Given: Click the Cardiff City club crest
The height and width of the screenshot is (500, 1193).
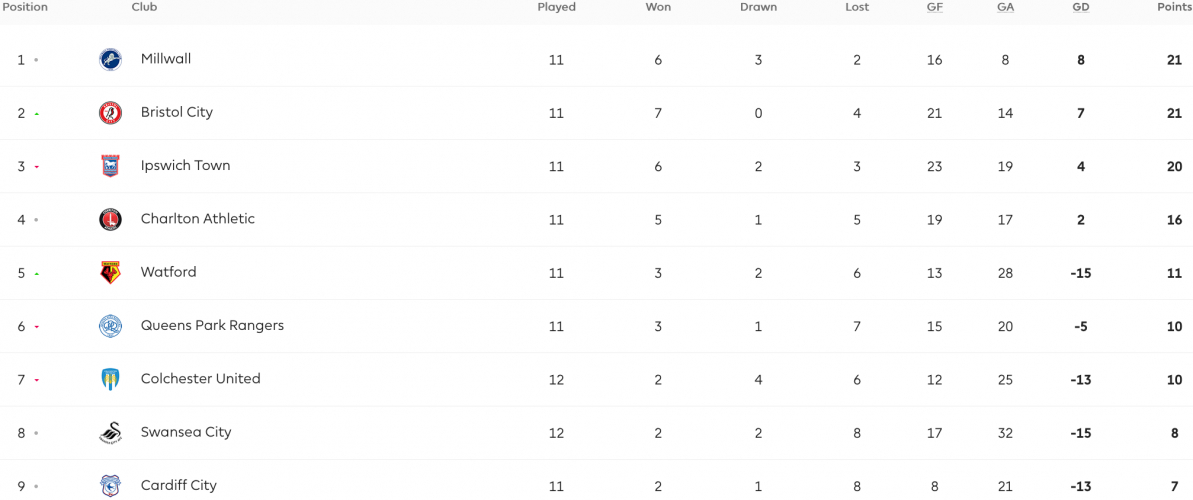Looking at the screenshot, I should click(x=110, y=486).
